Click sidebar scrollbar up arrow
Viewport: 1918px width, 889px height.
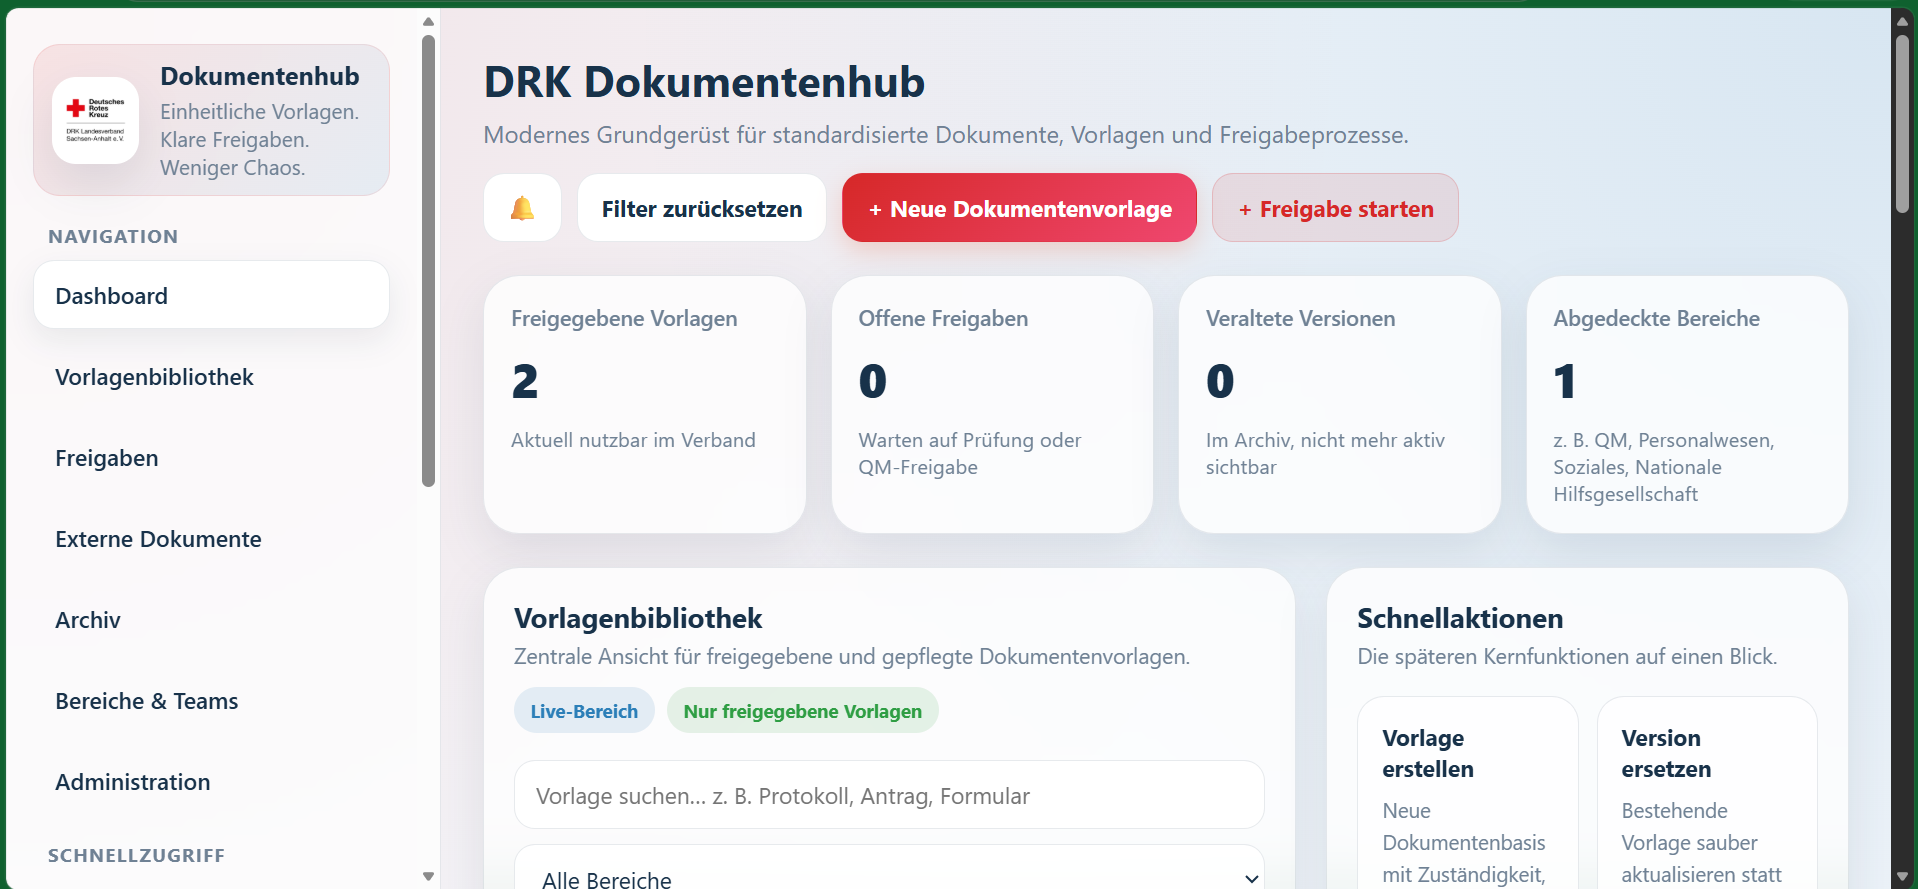(x=428, y=21)
